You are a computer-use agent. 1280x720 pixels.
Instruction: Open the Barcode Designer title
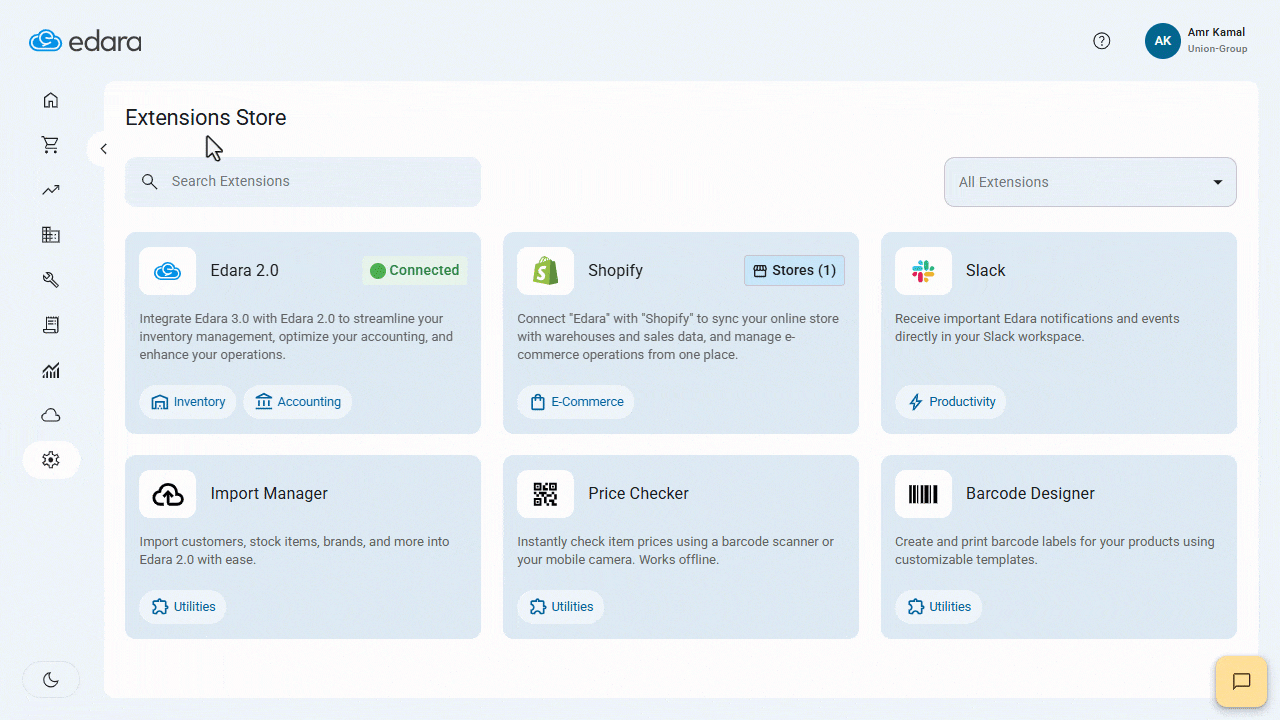[x=1030, y=494]
